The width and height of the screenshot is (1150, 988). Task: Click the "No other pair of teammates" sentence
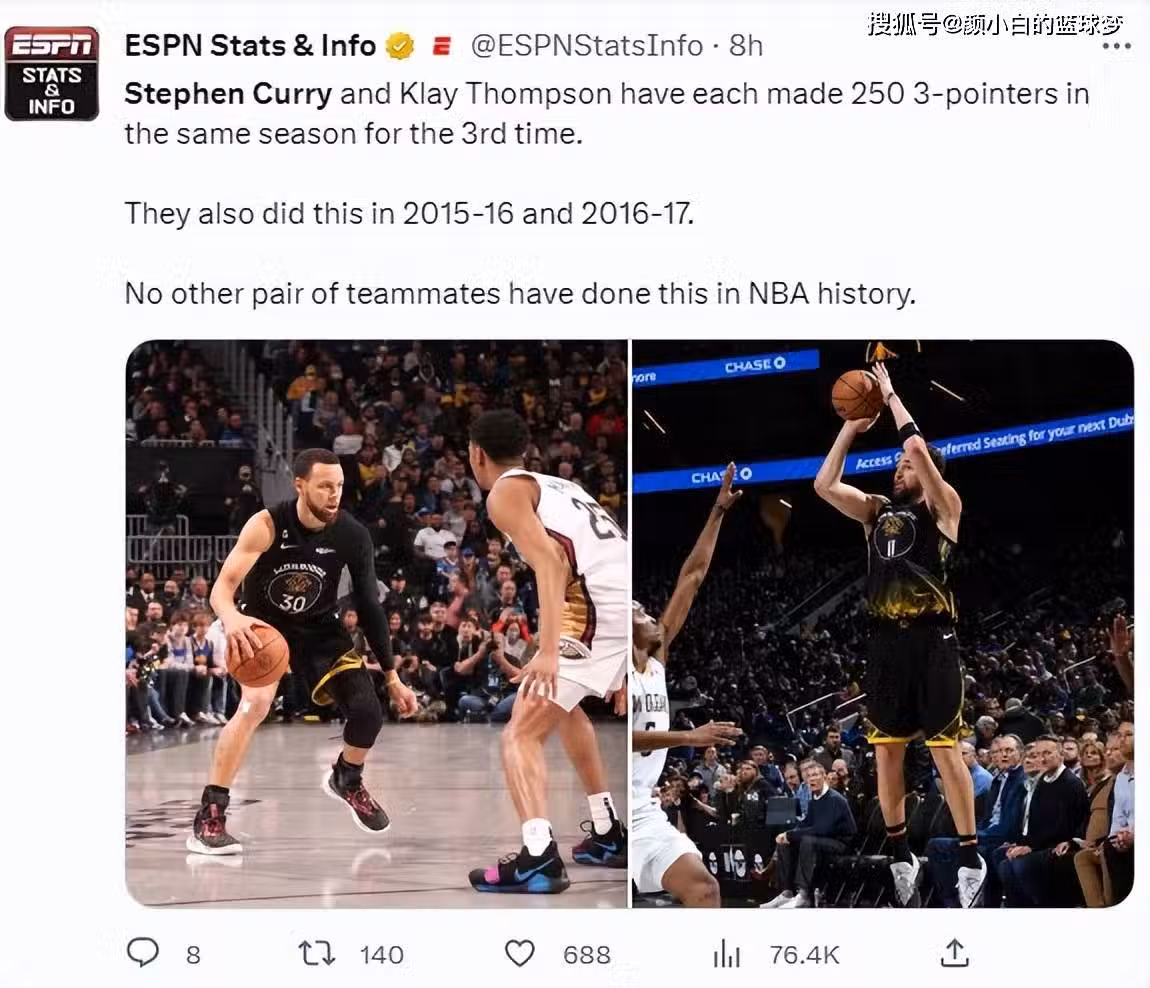coord(519,294)
